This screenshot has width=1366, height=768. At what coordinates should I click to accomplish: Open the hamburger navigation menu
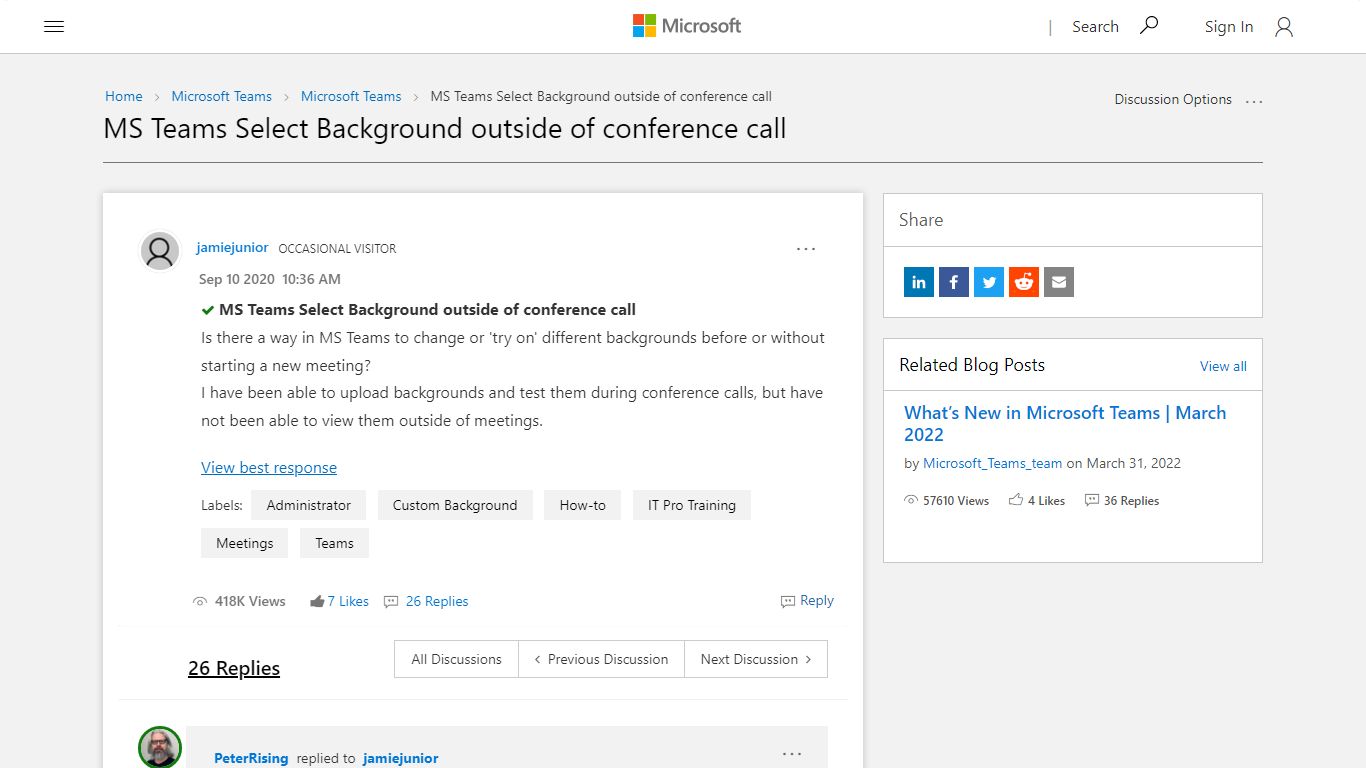pos(54,27)
